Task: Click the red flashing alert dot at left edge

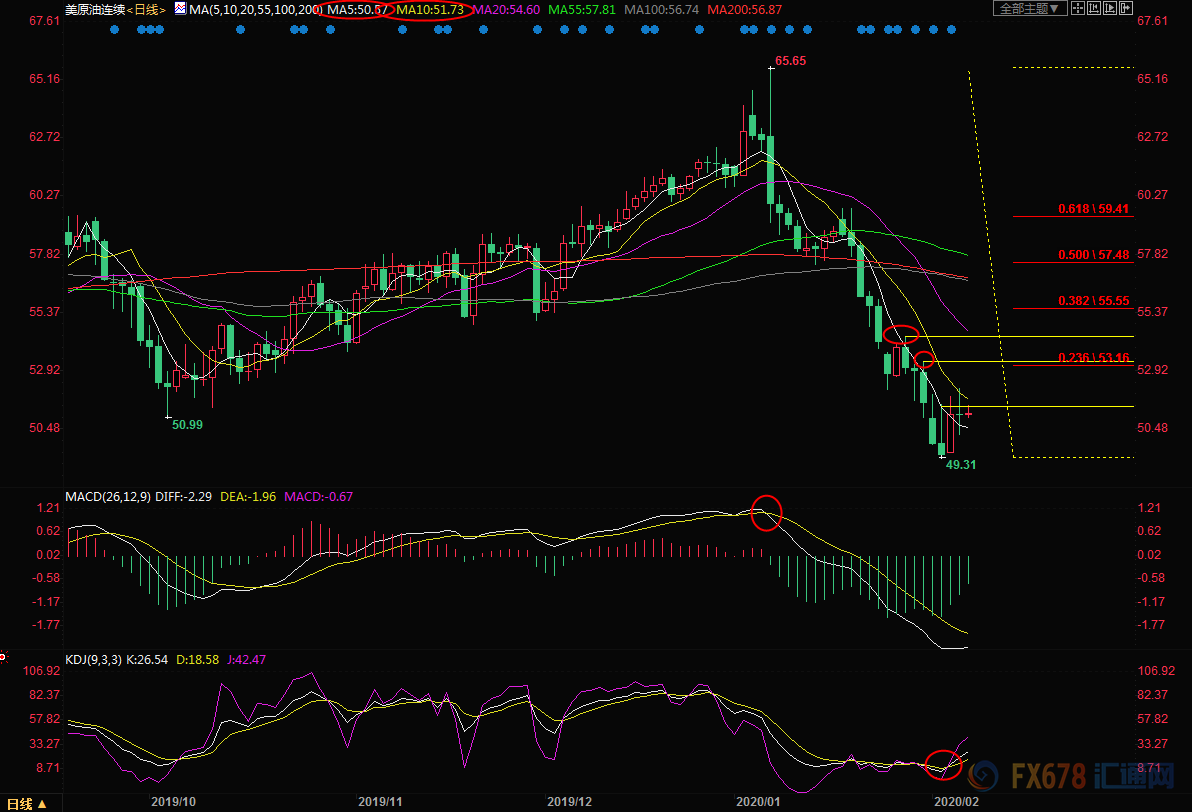Action: 3,657
